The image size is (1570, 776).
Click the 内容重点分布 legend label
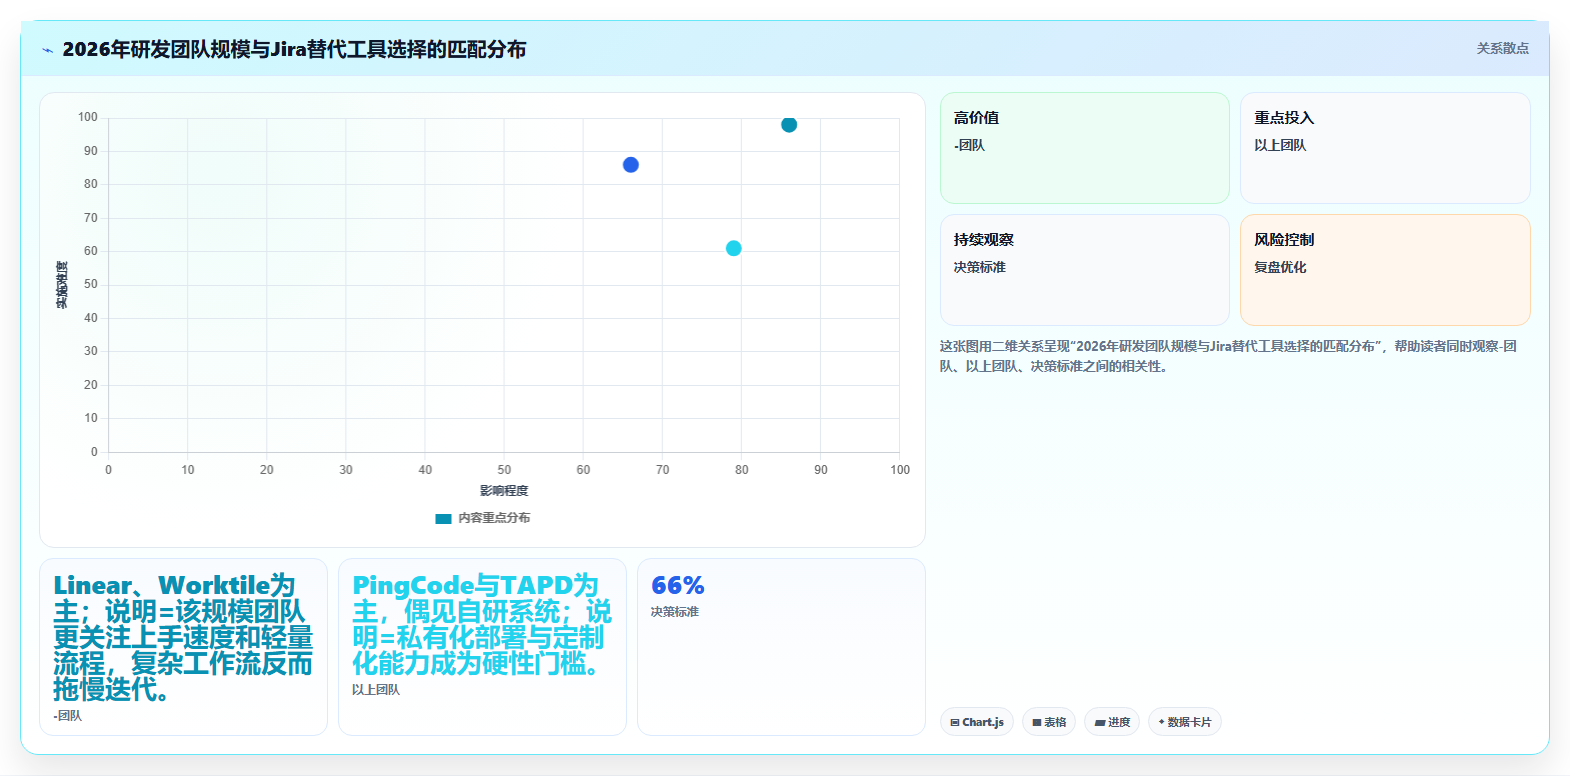click(x=494, y=518)
